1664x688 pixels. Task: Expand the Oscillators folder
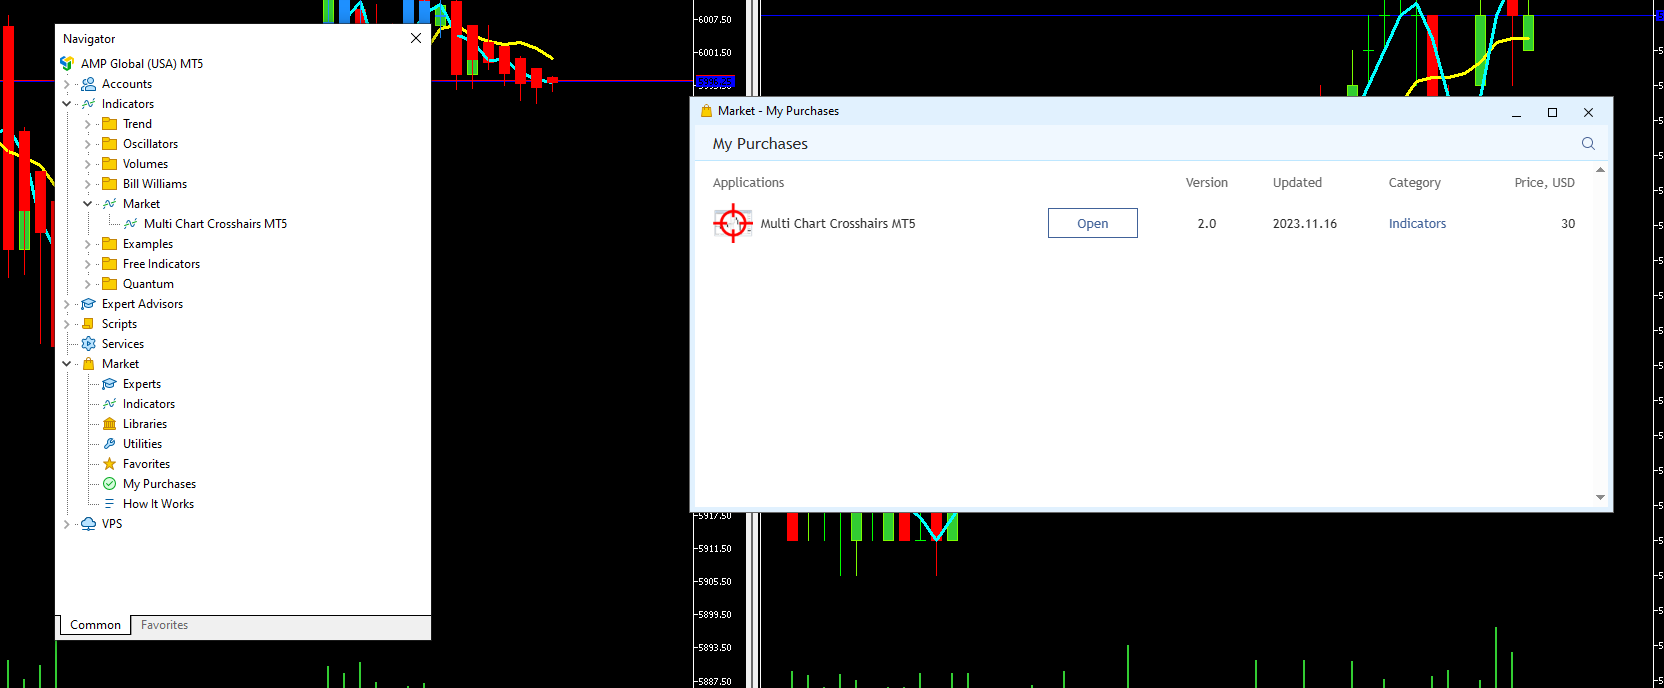[88, 144]
